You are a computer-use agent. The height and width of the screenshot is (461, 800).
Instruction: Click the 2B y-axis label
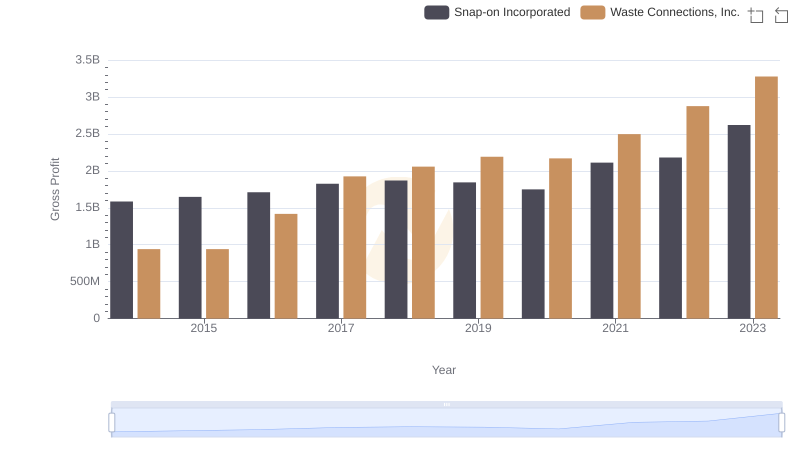pyautogui.click(x=92, y=170)
